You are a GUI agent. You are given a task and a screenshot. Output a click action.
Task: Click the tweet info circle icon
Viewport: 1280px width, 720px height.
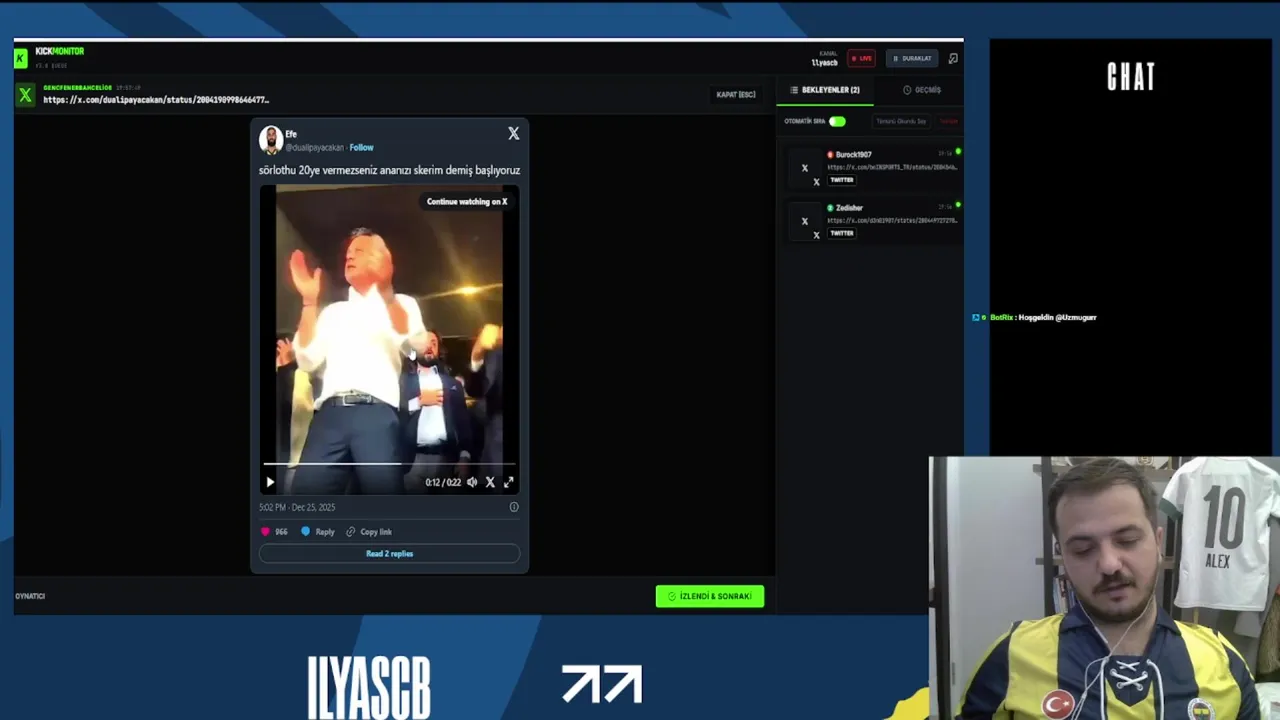pyautogui.click(x=514, y=507)
